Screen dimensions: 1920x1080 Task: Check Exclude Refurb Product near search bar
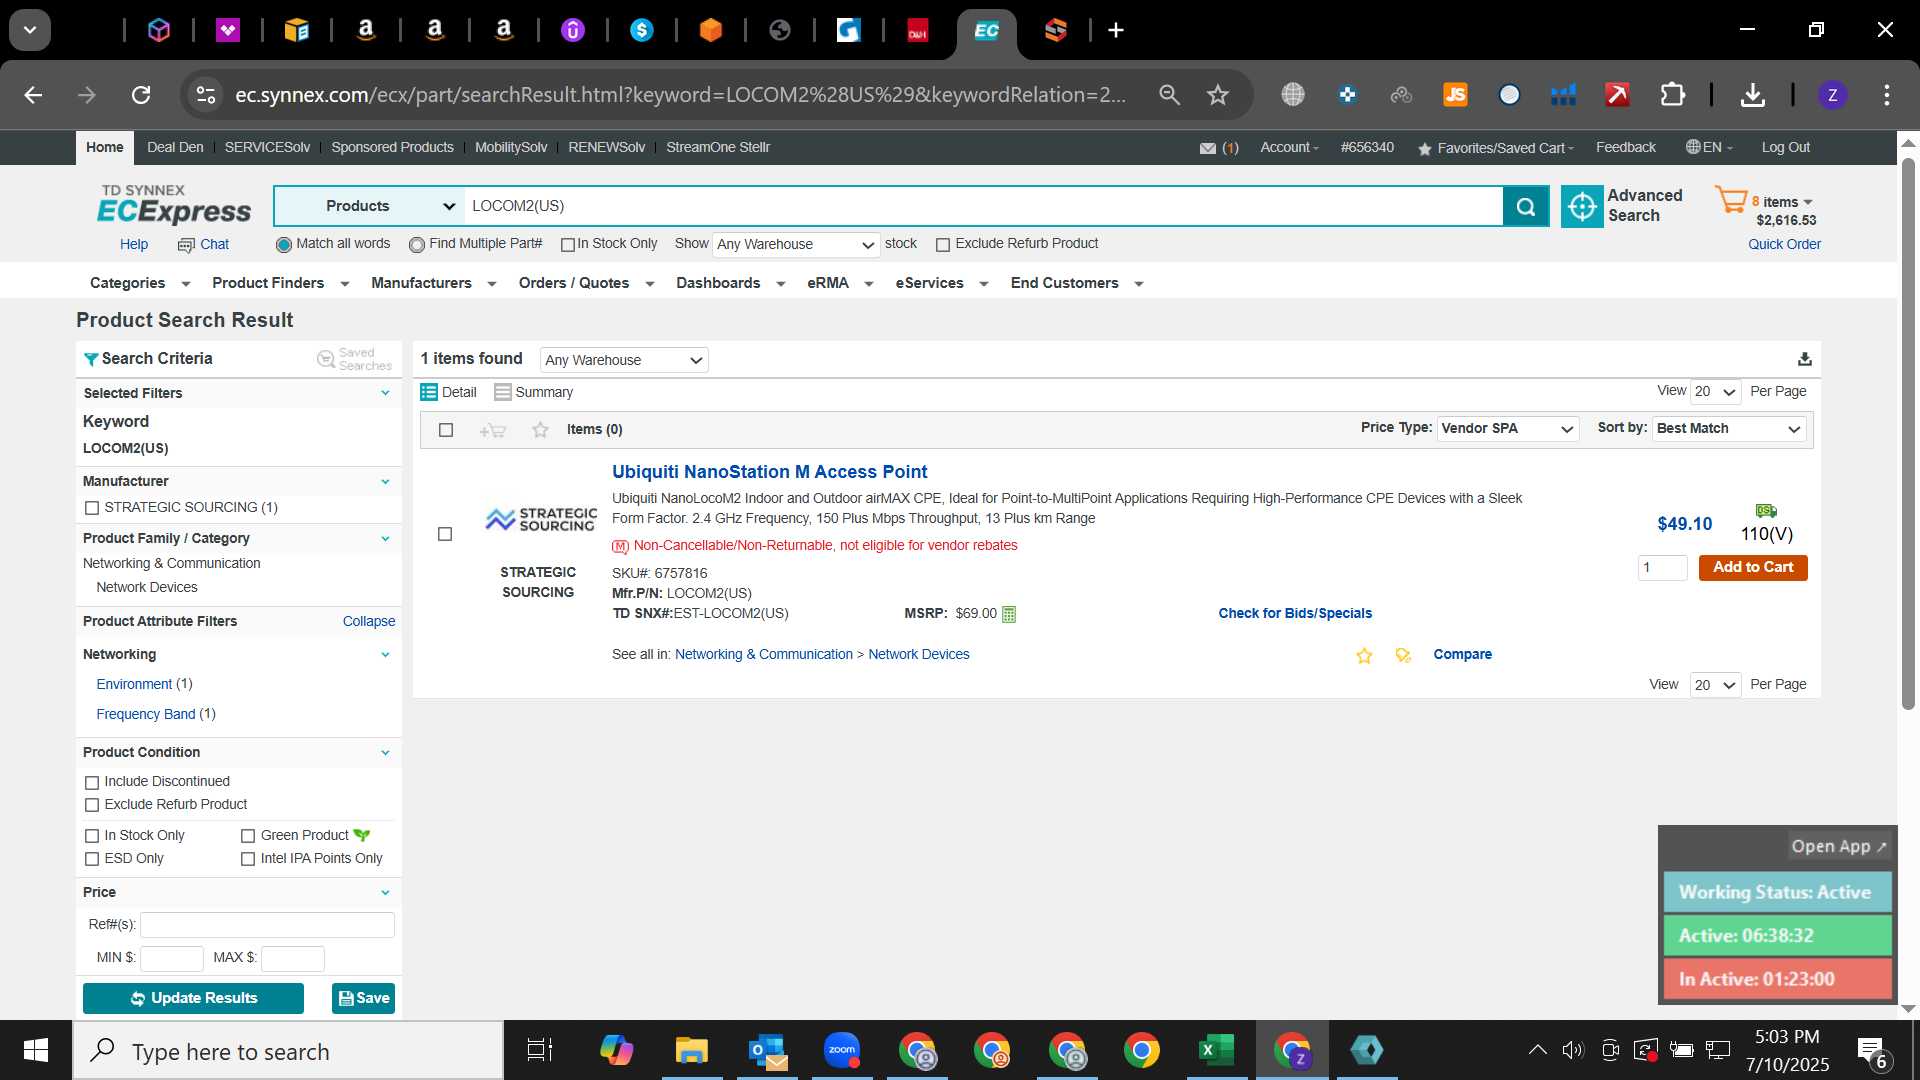(x=942, y=245)
